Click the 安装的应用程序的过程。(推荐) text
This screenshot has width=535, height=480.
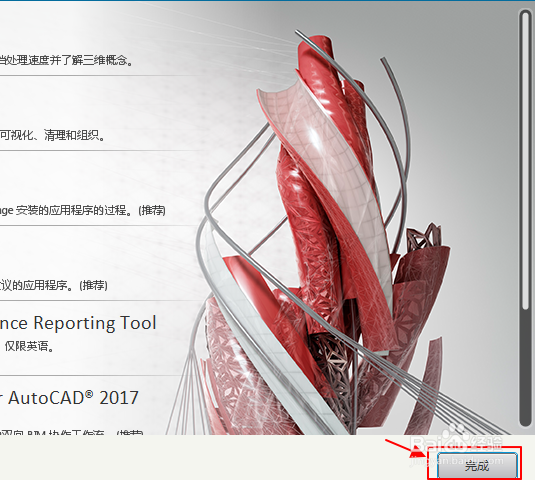pyautogui.click(x=91, y=210)
